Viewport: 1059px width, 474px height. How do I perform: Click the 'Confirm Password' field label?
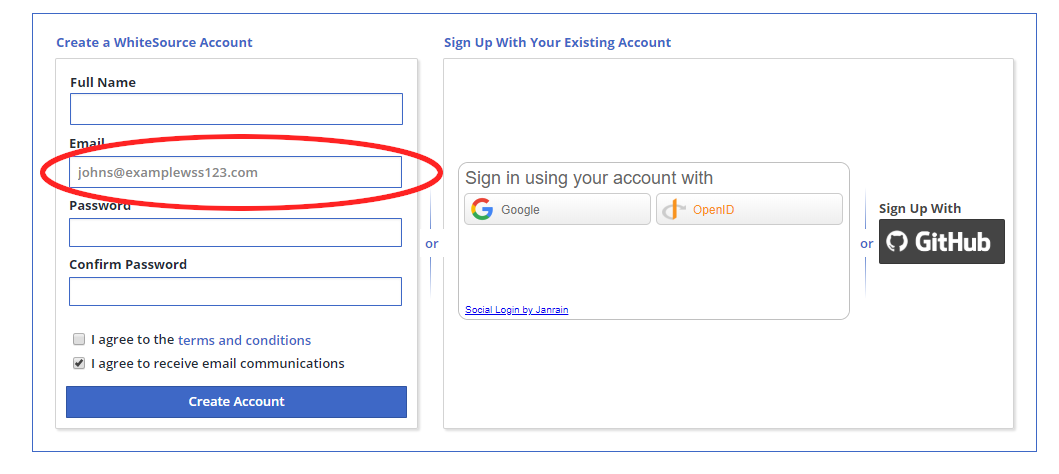point(128,265)
